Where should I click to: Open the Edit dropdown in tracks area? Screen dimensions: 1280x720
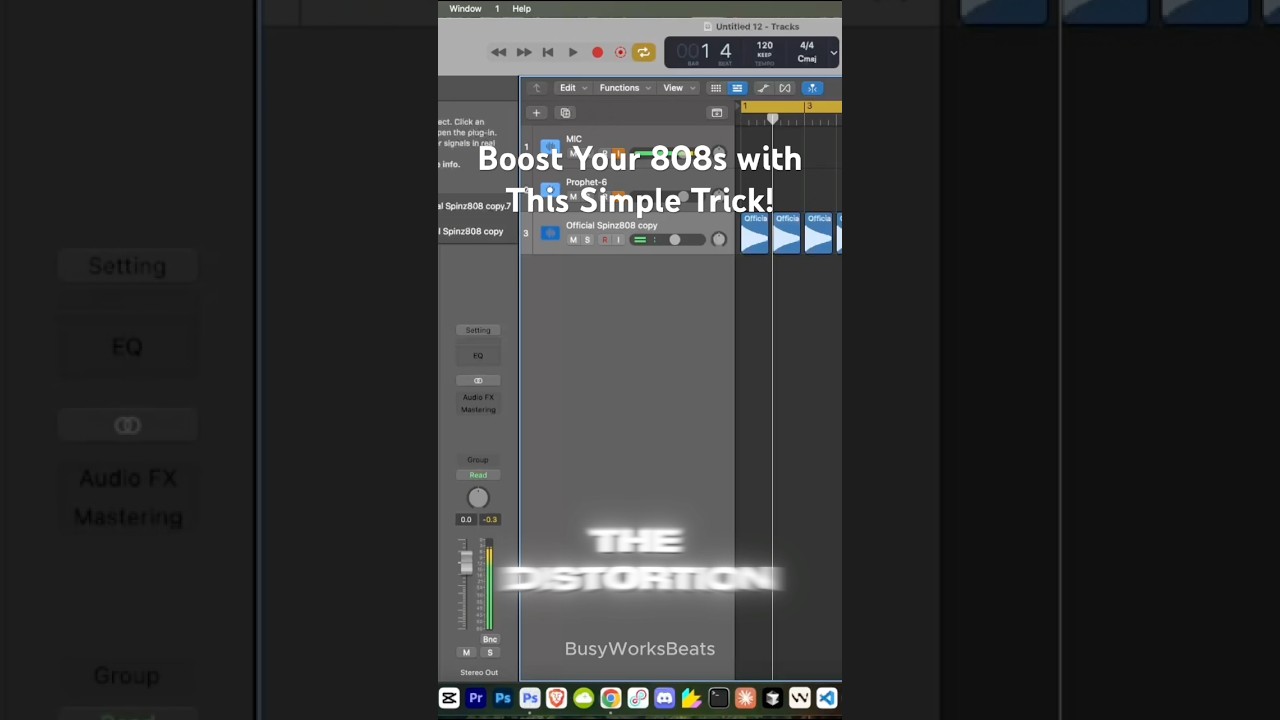573,88
